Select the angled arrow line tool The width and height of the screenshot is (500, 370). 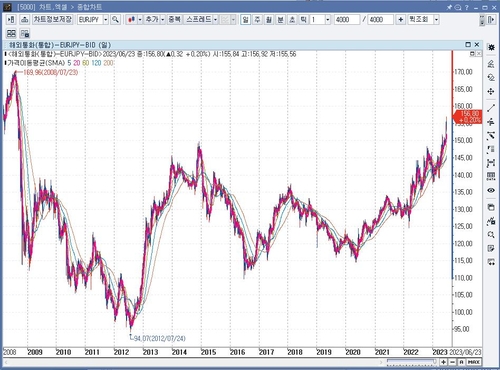pyautogui.click(x=491, y=136)
